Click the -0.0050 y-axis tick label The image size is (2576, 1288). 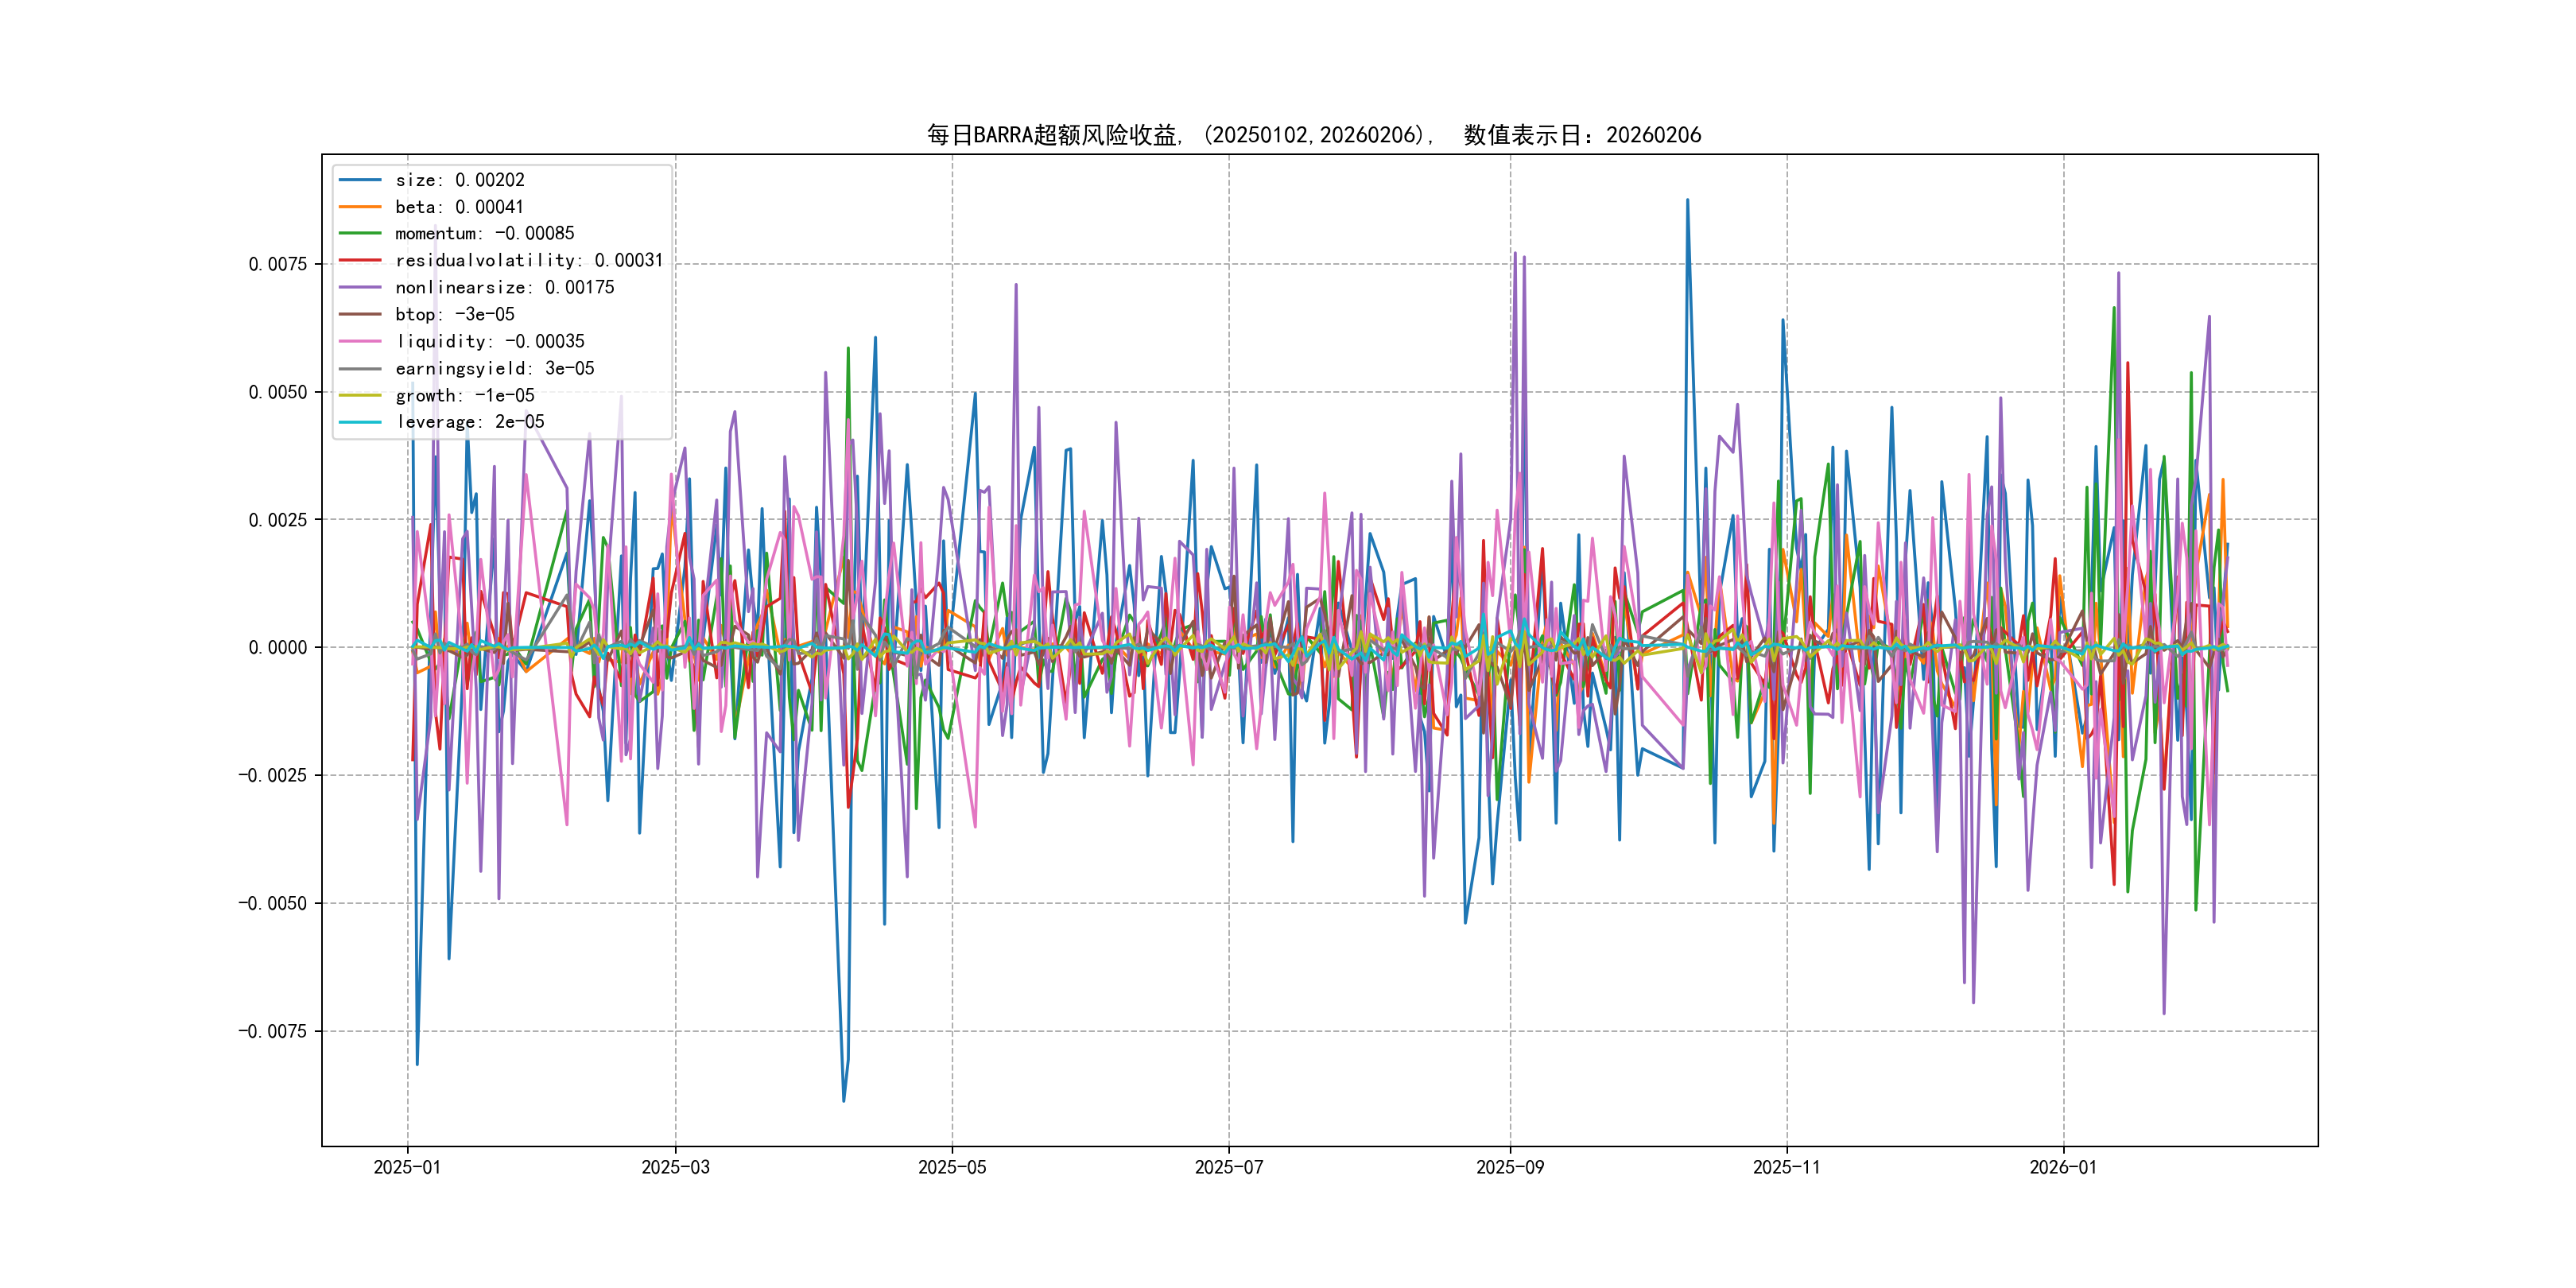(272, 903)
